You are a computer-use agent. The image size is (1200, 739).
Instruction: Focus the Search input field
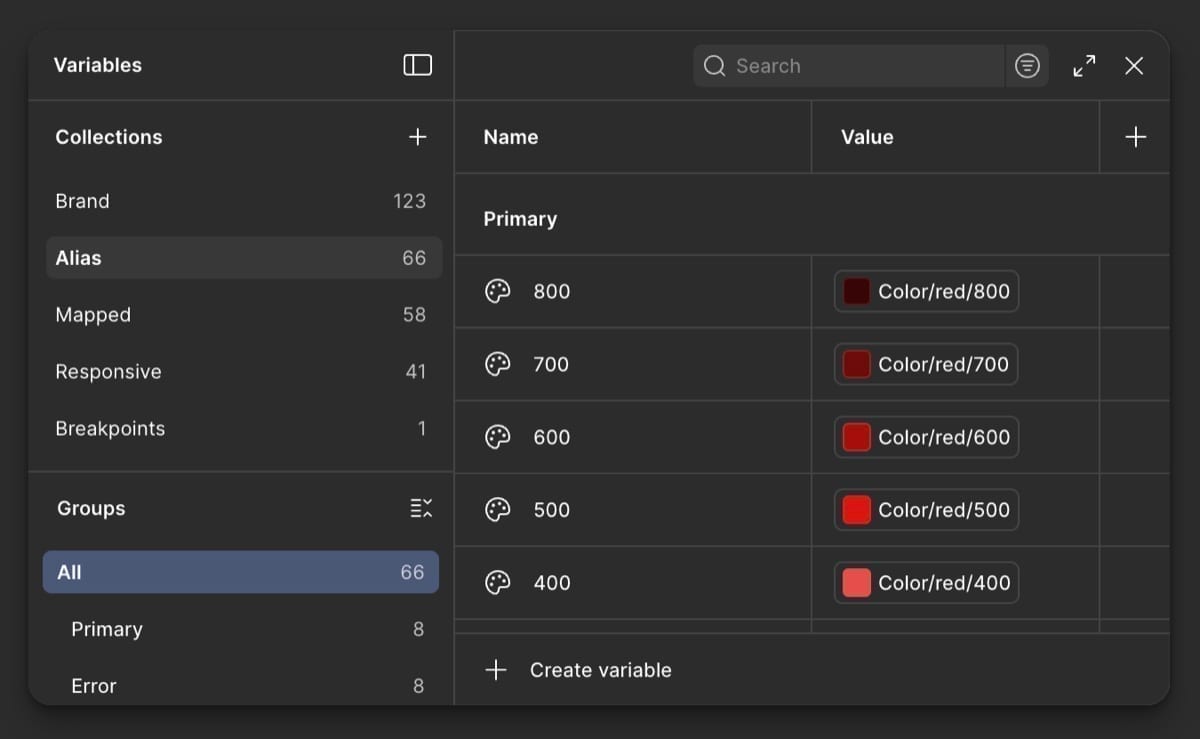click(849, 66)
